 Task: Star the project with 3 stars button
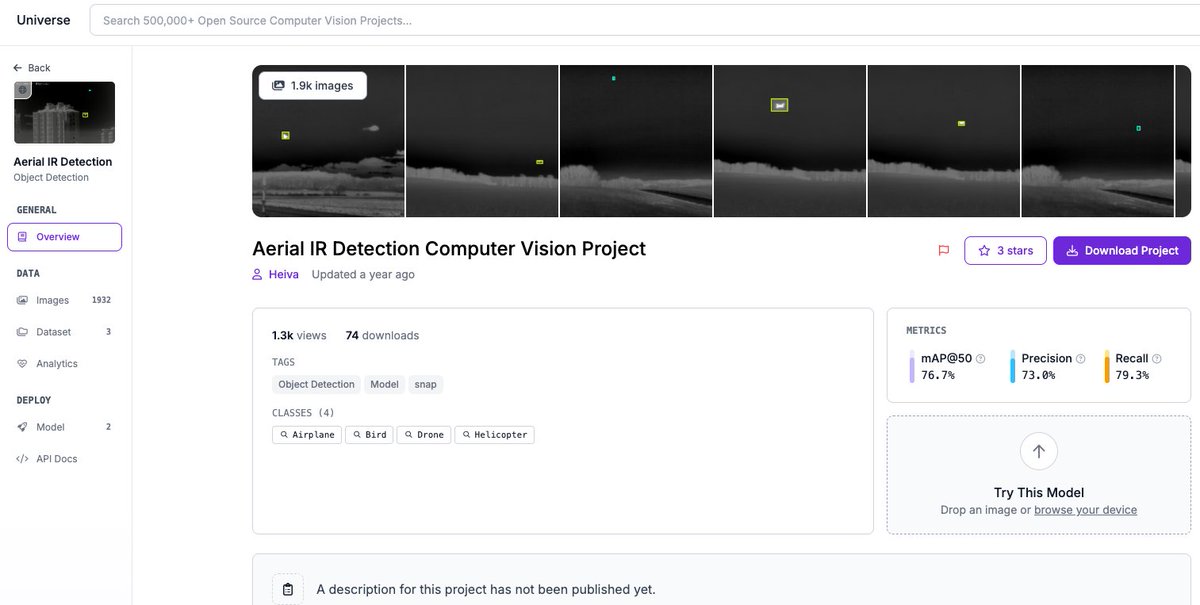pyautogui.click(x=1005, y=250)
